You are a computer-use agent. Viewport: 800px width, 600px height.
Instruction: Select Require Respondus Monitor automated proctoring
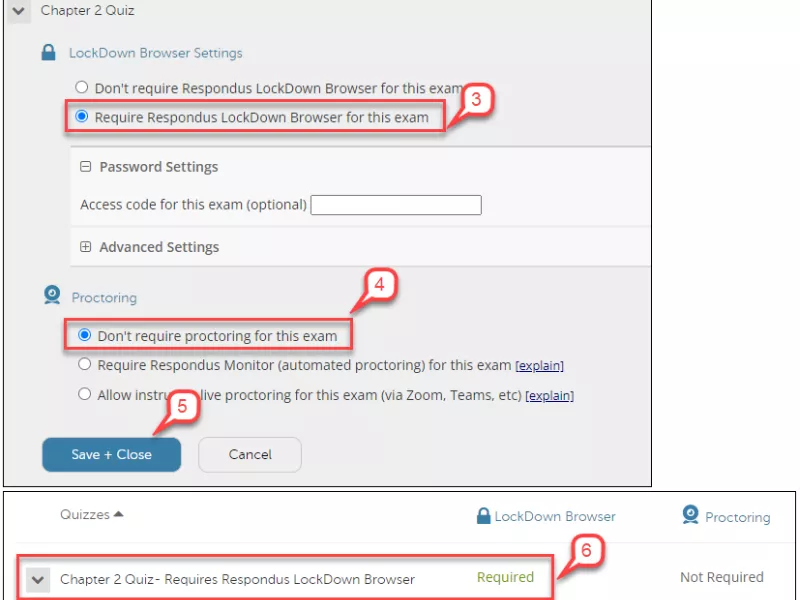pyautogui.click(x=85, y=364)
